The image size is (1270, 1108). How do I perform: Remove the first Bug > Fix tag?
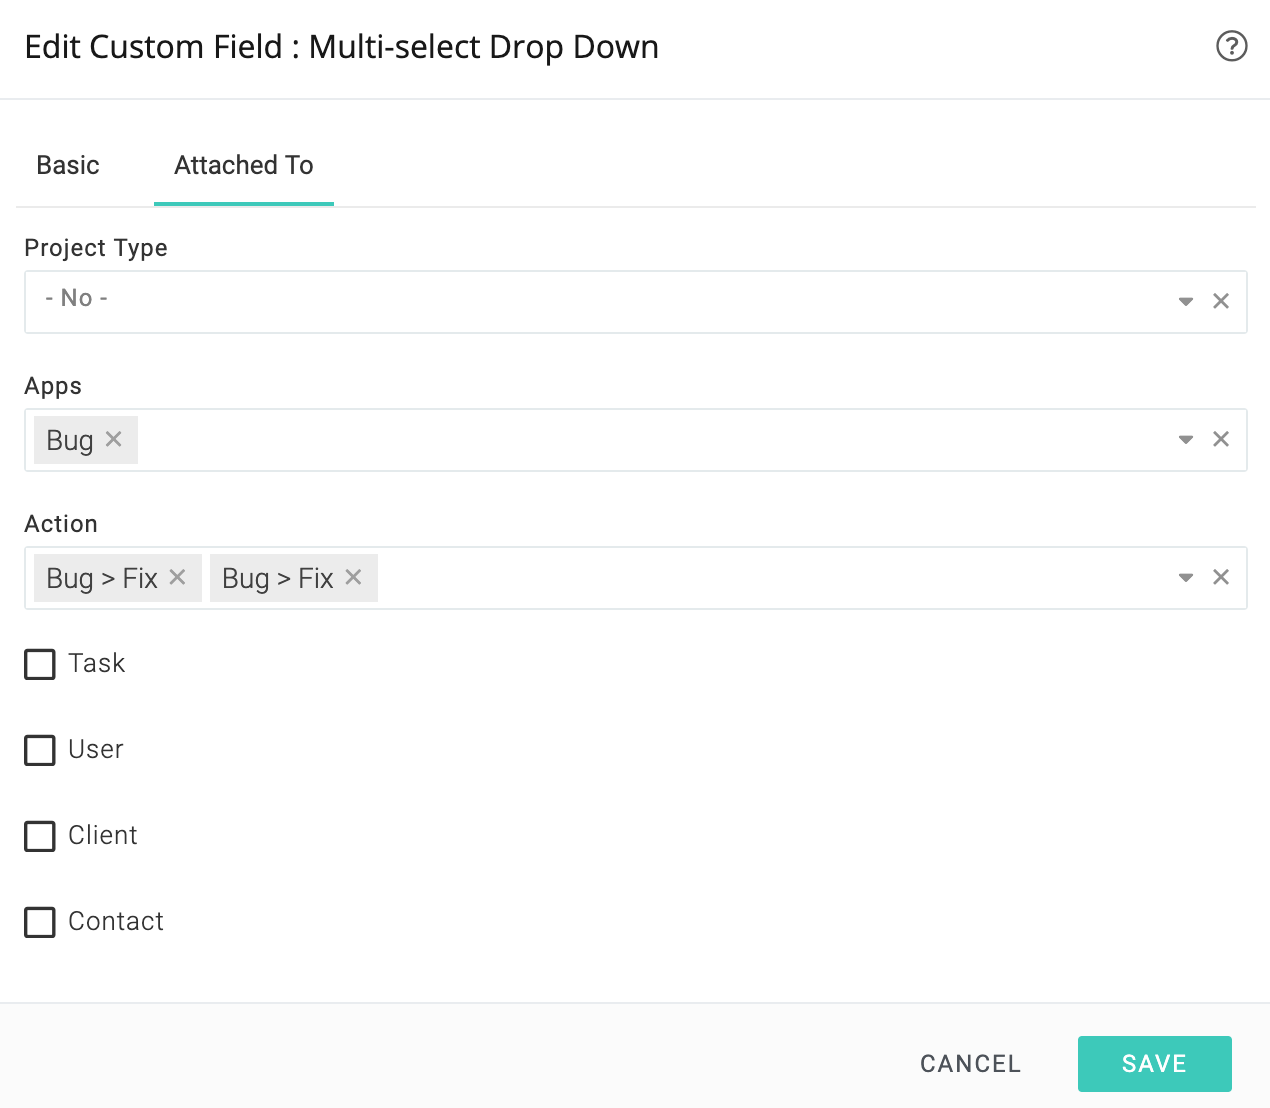click(x=178, y=577)
